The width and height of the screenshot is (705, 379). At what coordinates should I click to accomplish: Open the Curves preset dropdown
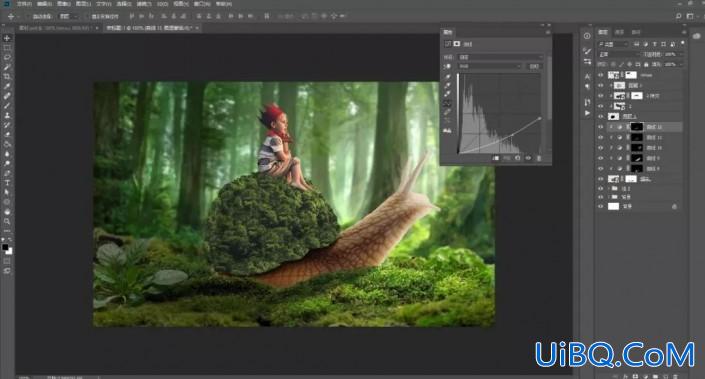tap(500, 57)
